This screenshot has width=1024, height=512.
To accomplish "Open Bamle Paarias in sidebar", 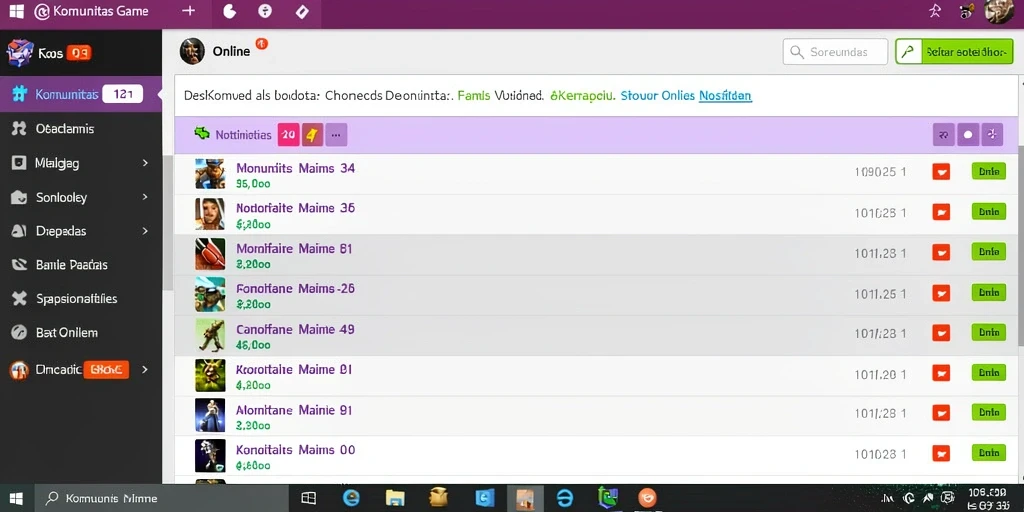I will (72, 264).
